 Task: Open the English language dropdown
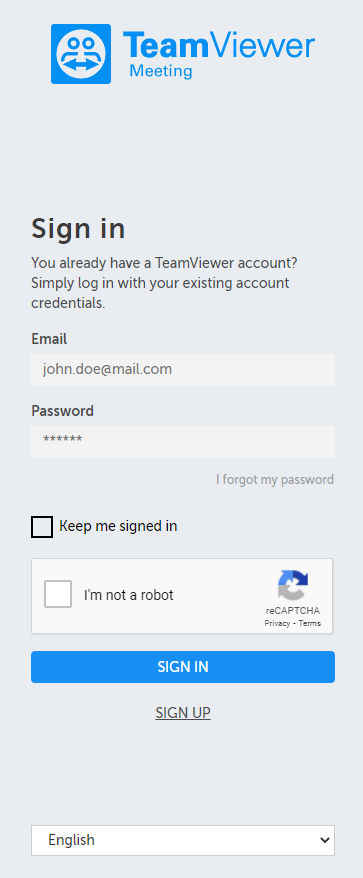tap(183, 840)
